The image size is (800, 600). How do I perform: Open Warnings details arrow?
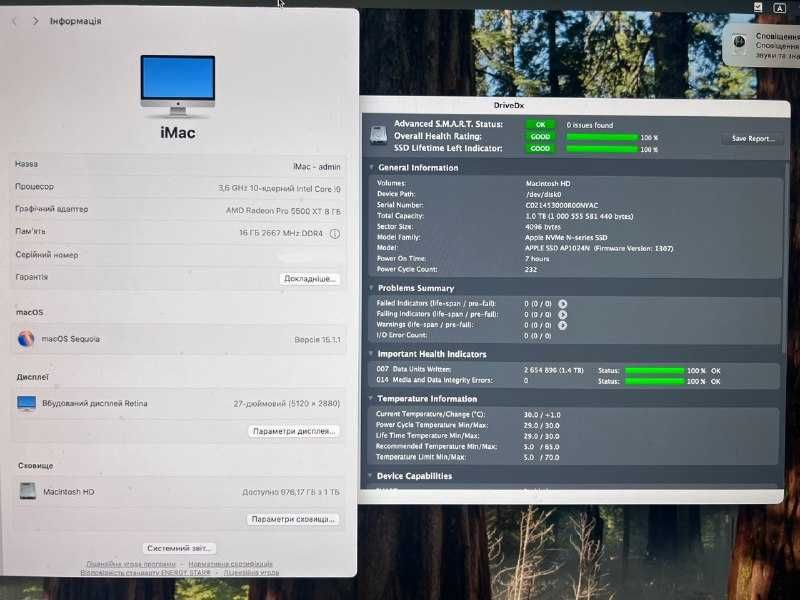point(562,325)
